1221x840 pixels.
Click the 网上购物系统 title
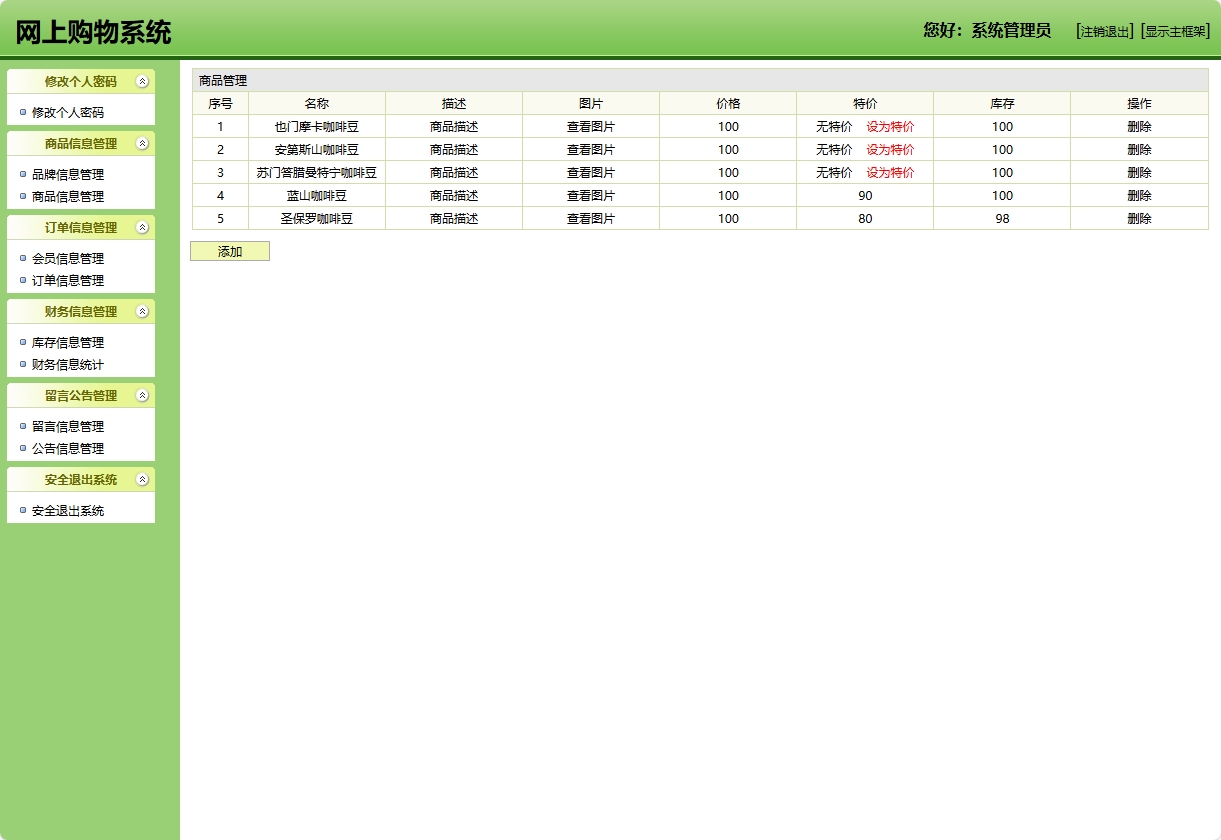point(93,32)
